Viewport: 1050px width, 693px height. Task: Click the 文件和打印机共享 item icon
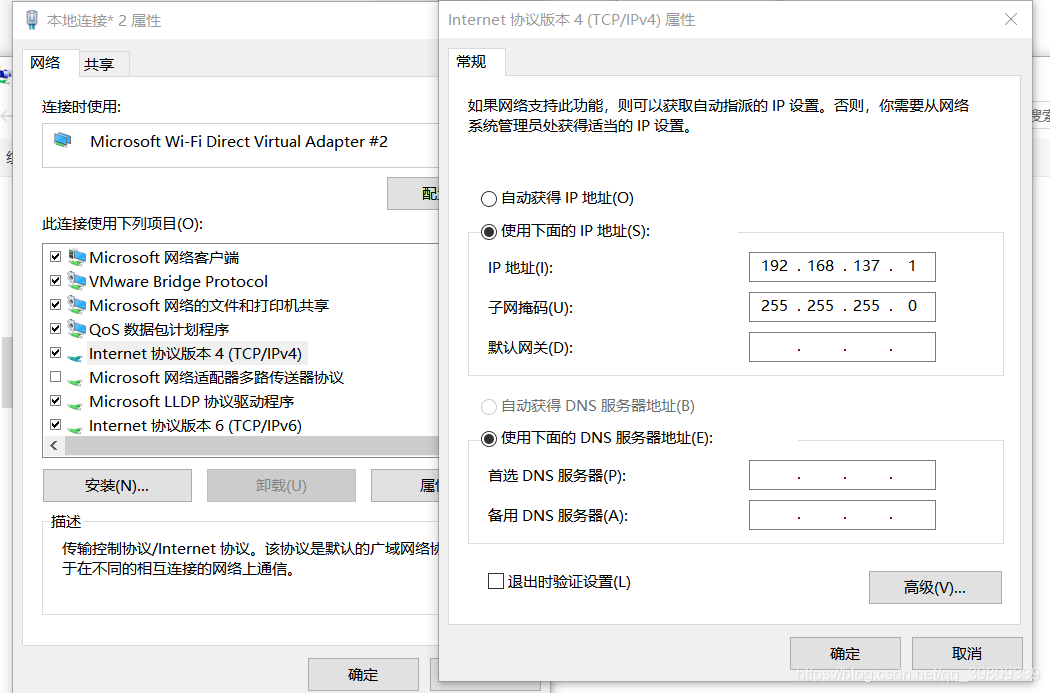[x=77, y=305]
